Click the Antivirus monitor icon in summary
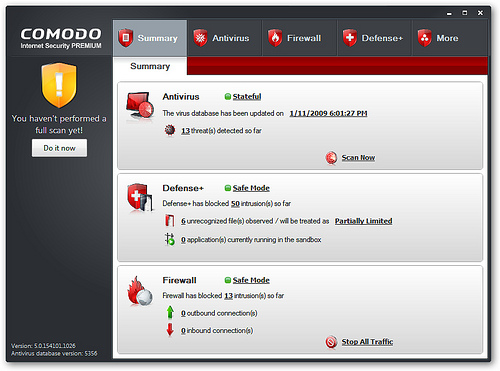This screenshot has height=371, width=500. coord(140,106)
